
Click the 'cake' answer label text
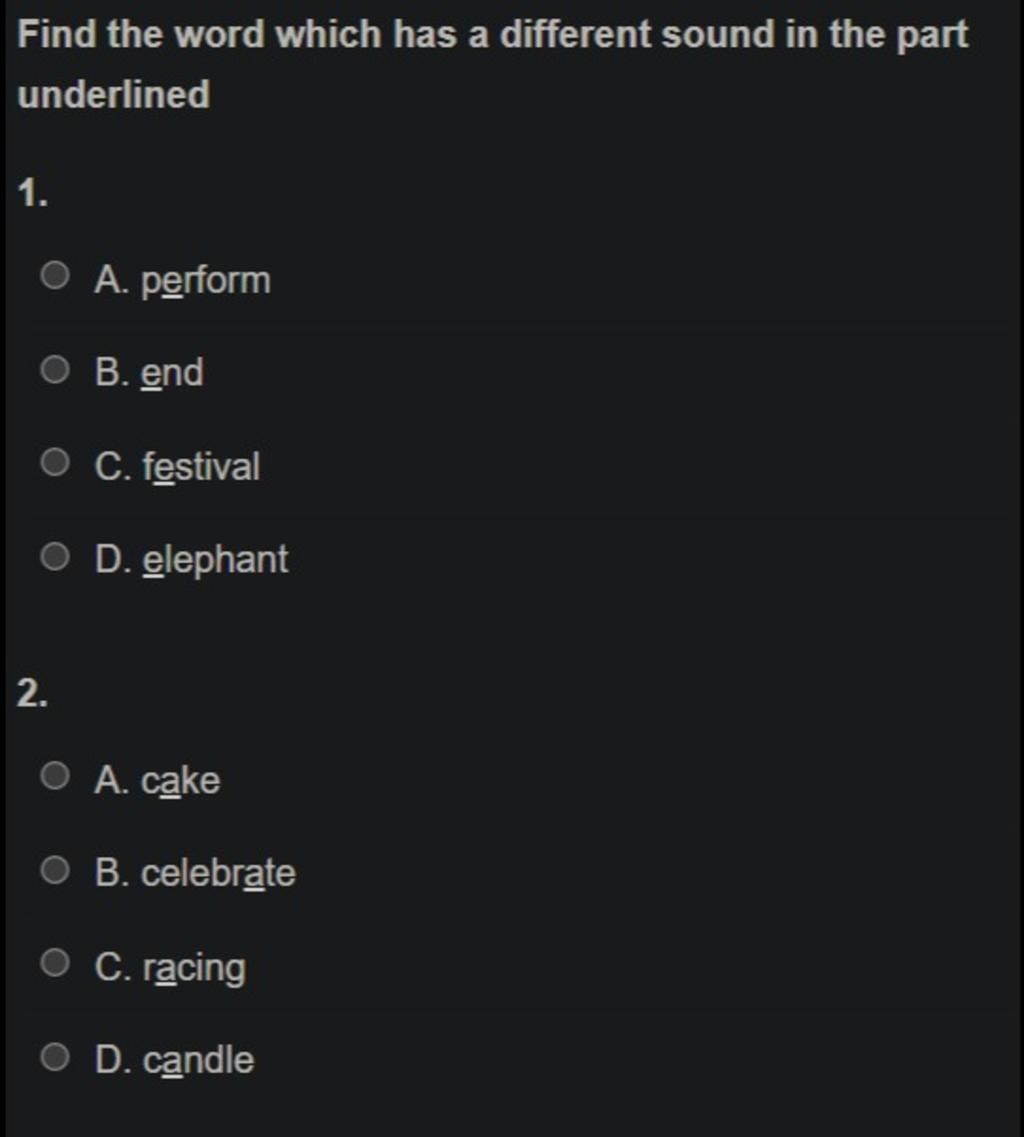coord(181,781)
